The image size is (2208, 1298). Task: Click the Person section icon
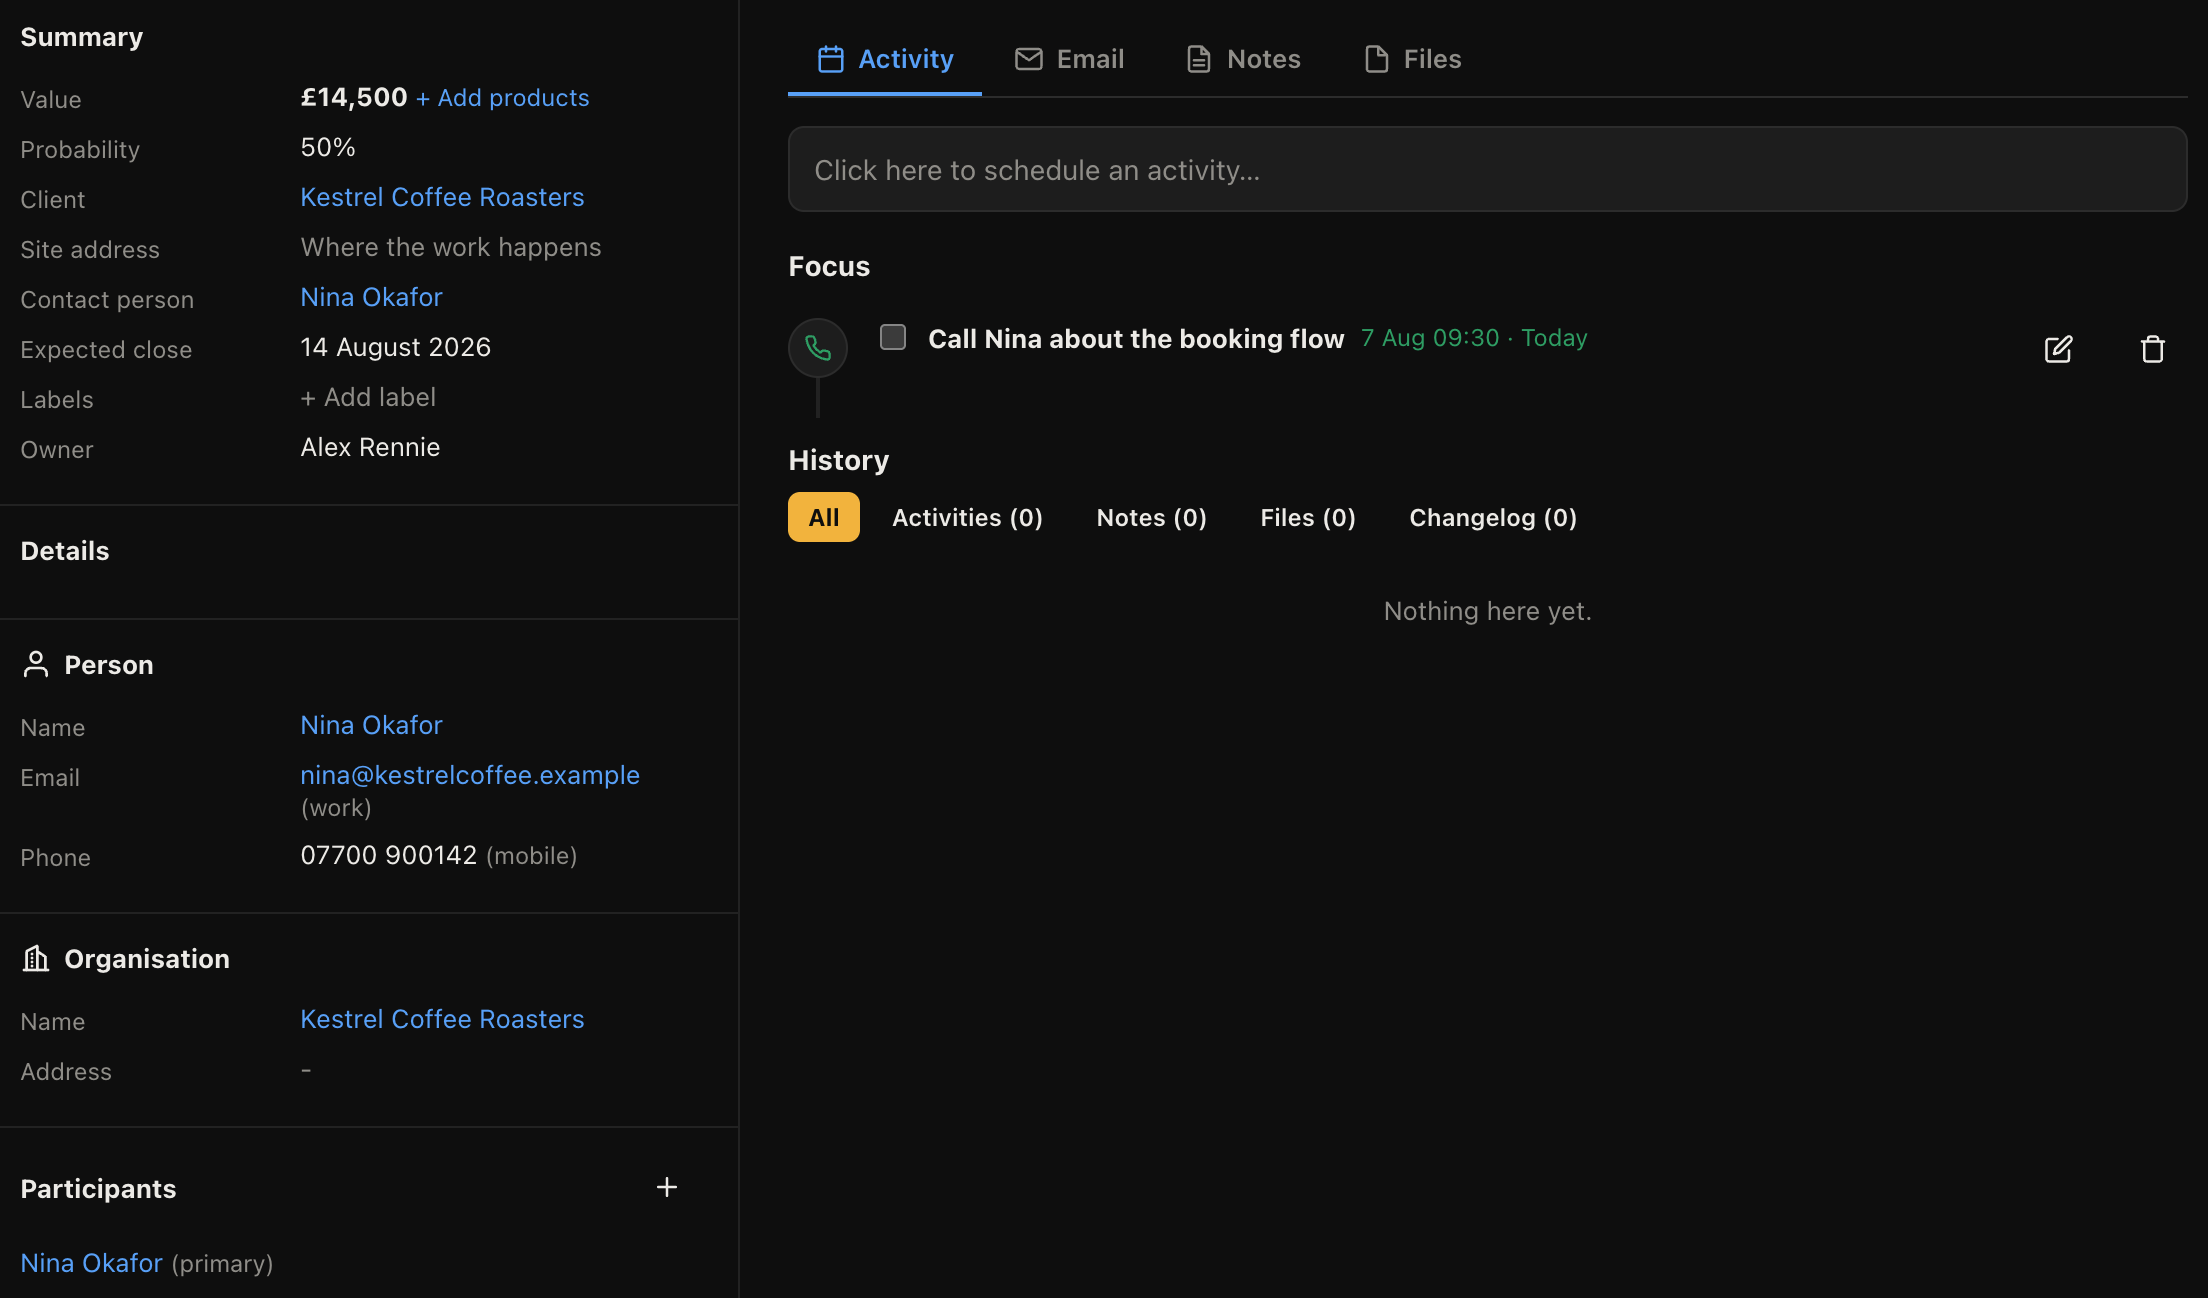(35, 665)
